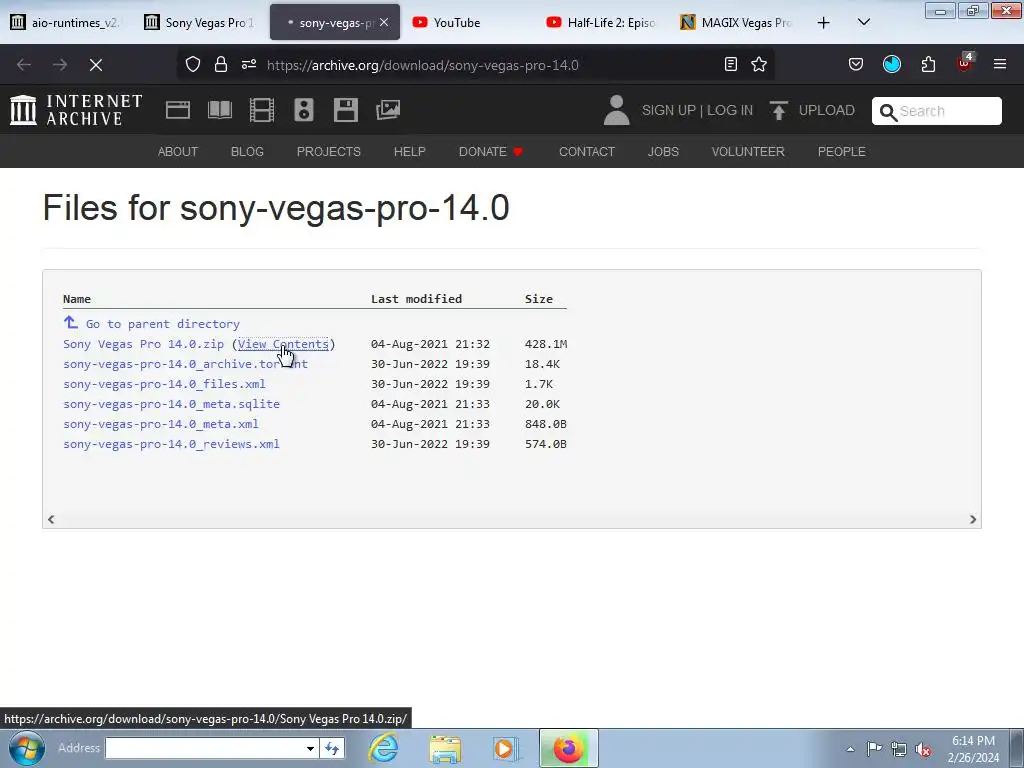The height and width of the screenshot is (768, 1024).
Task: Open sony-vegas-pro-14.0_archive.torrent link
Action: coord(185,364)
